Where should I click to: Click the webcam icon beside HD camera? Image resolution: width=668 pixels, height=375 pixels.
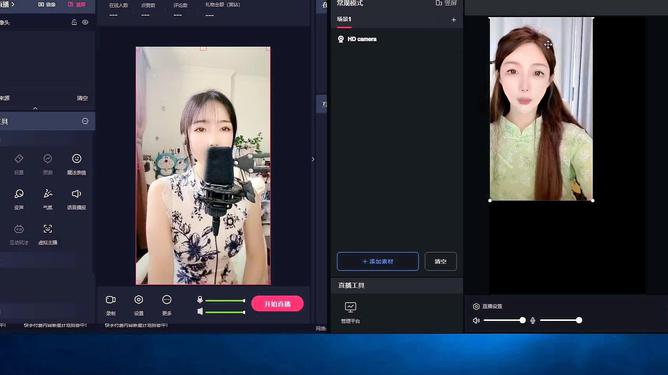point(341,39)
